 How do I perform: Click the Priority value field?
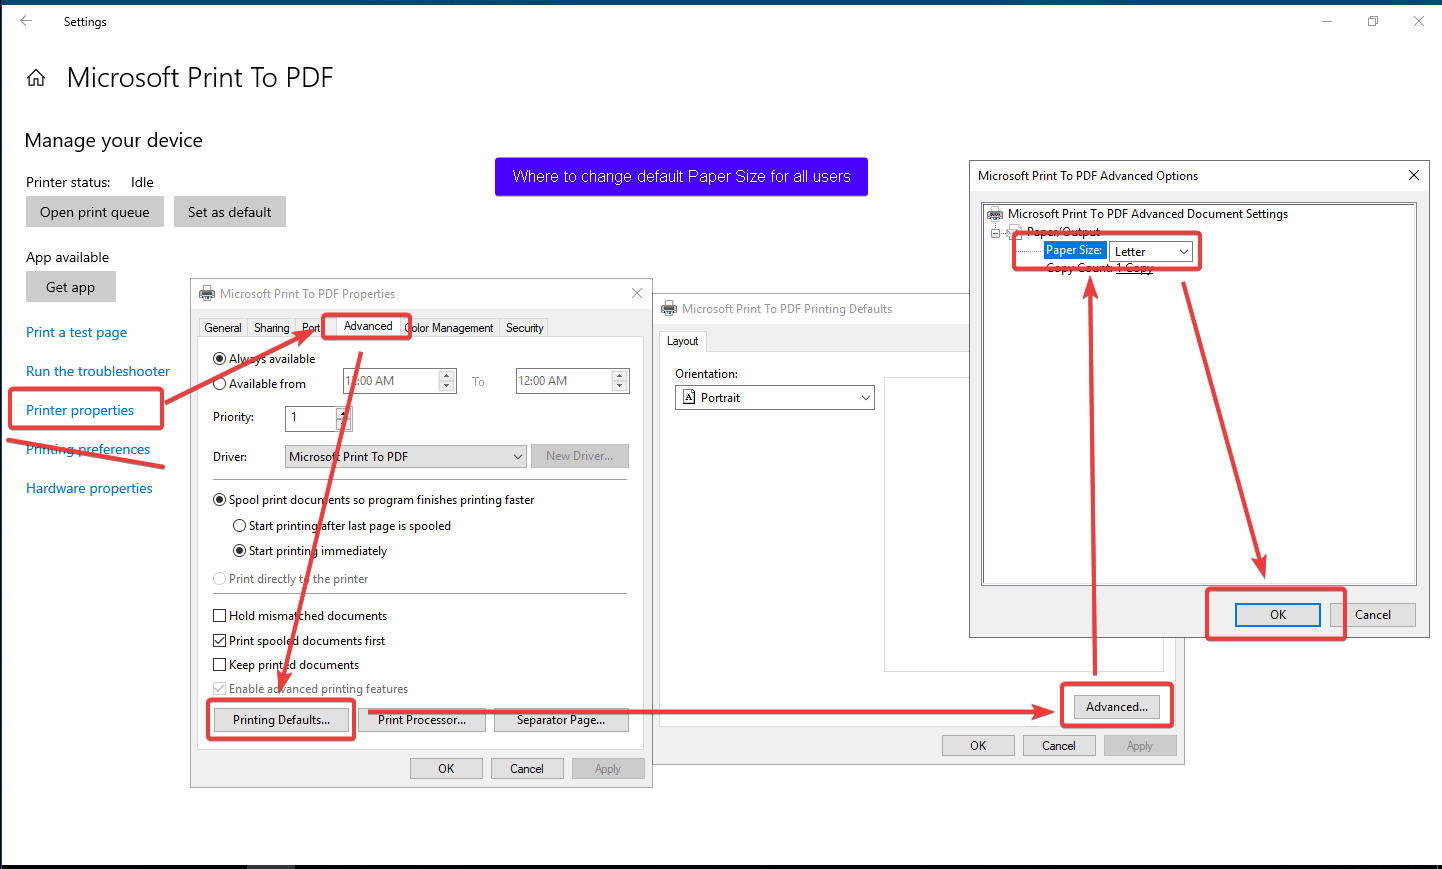(311, 418)
